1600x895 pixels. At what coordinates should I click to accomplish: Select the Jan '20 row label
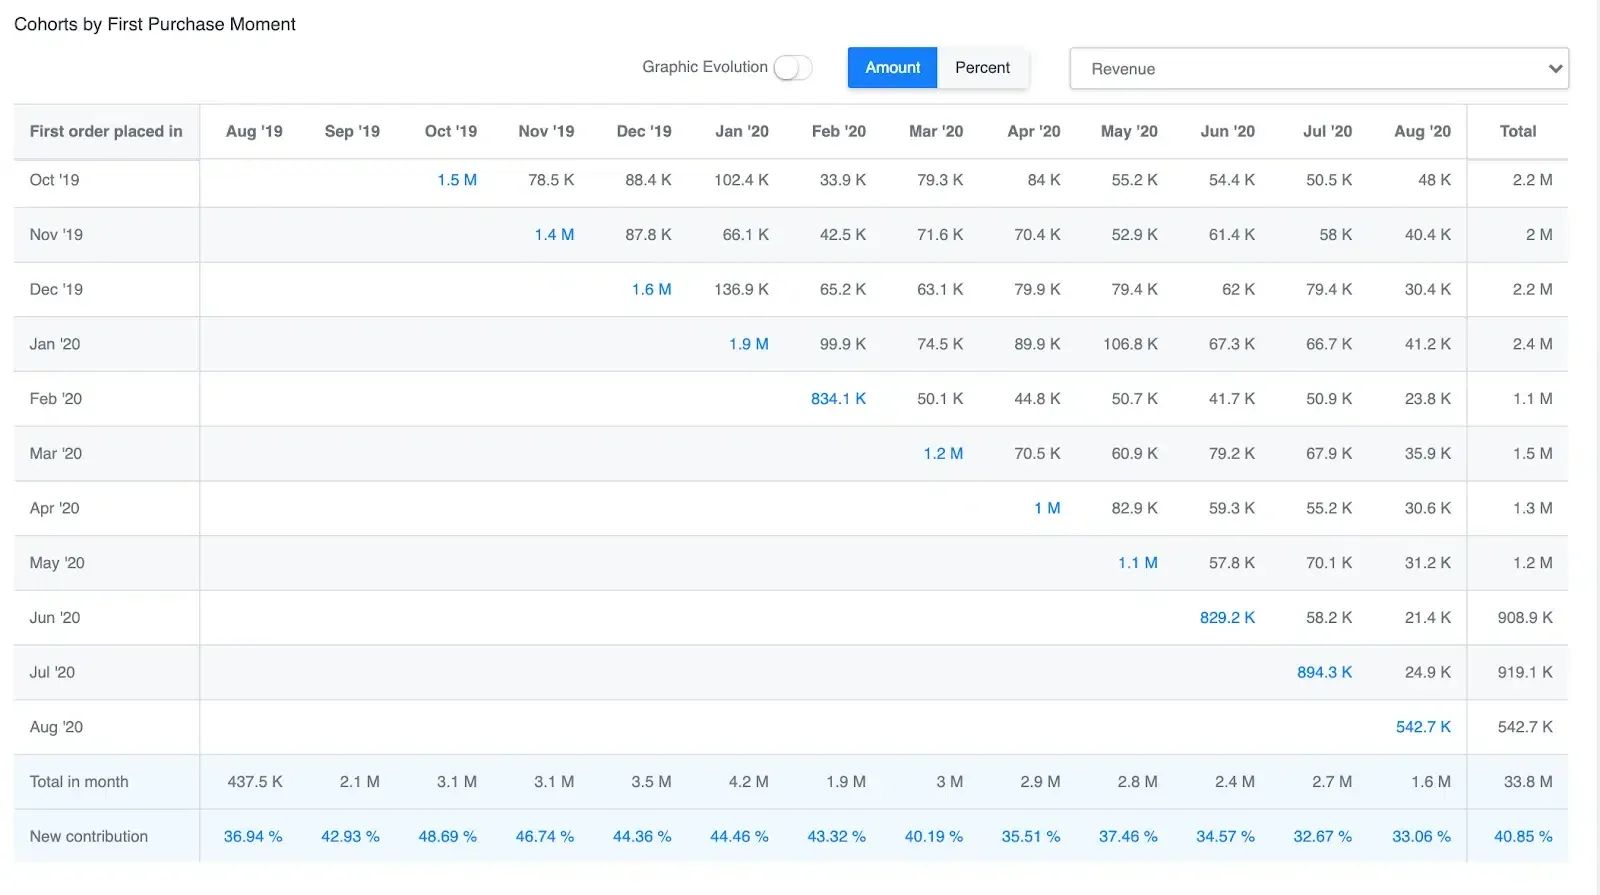point(55,344)
